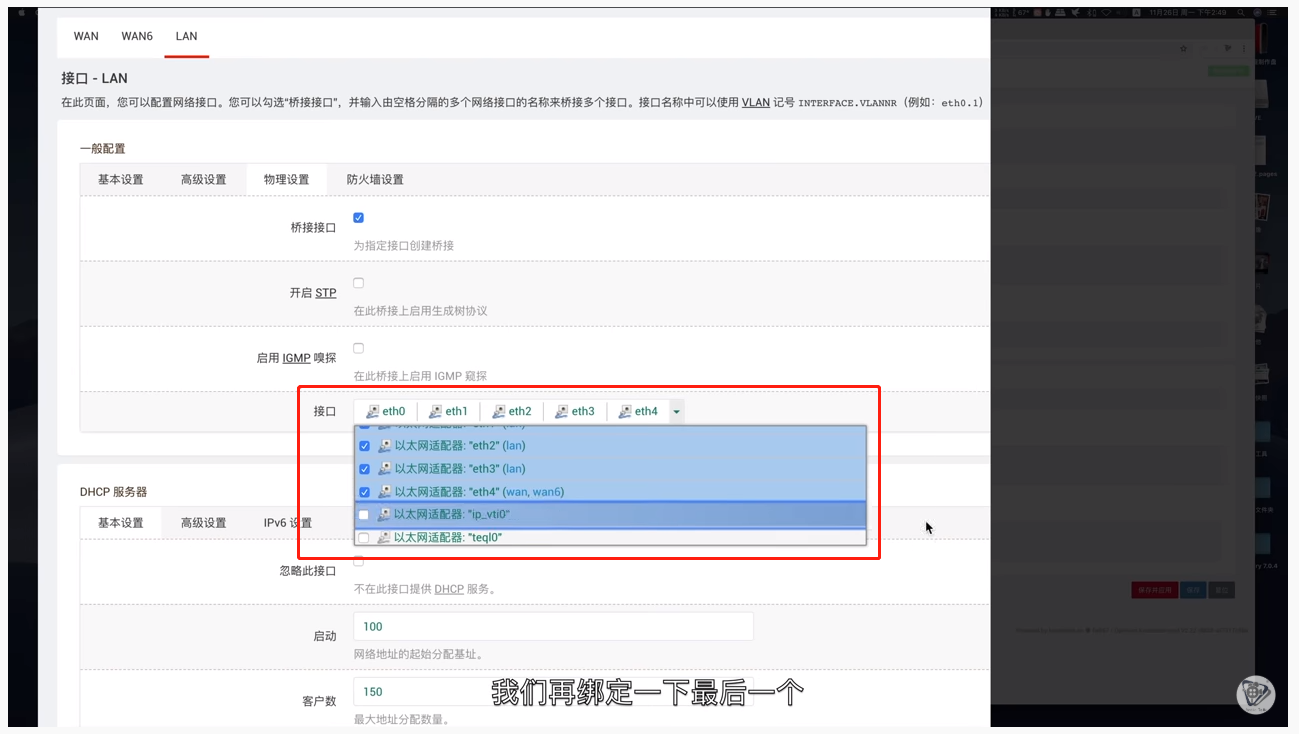The height and width of the screenshot is (734, 1299).
Task: Click the browser extension icon beside three-dot menu
Action: tap(1228, 48)
